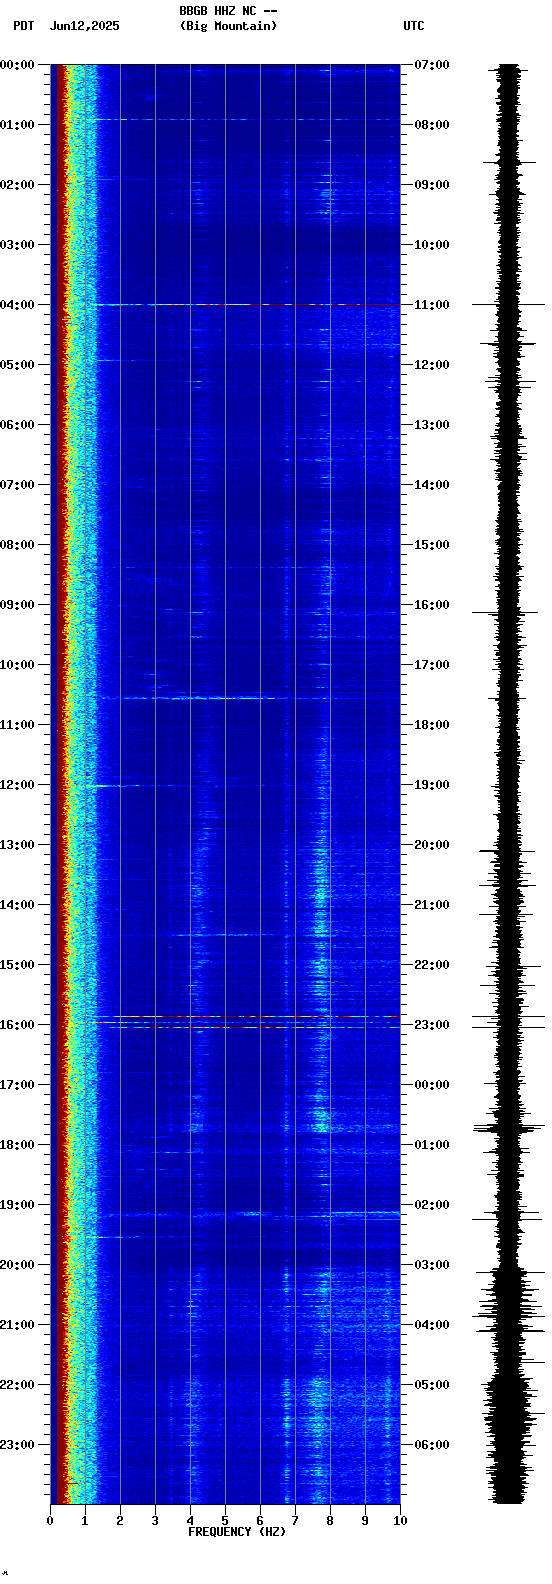Click the 21:00 UTC time label
Viewport: 552px width, 1584px height.
pos(431,905)
